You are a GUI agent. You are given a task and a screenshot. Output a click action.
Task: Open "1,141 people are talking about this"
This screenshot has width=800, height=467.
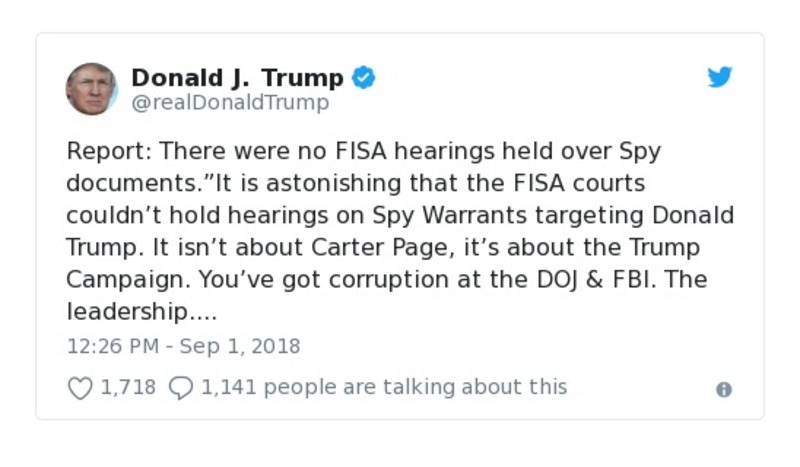pos(384,387)
